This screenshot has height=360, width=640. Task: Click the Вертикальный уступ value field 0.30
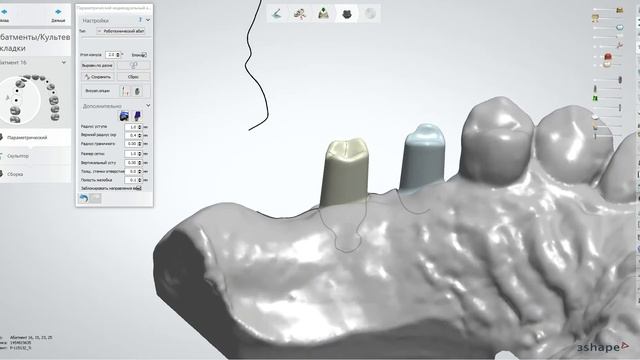[133, 162]
